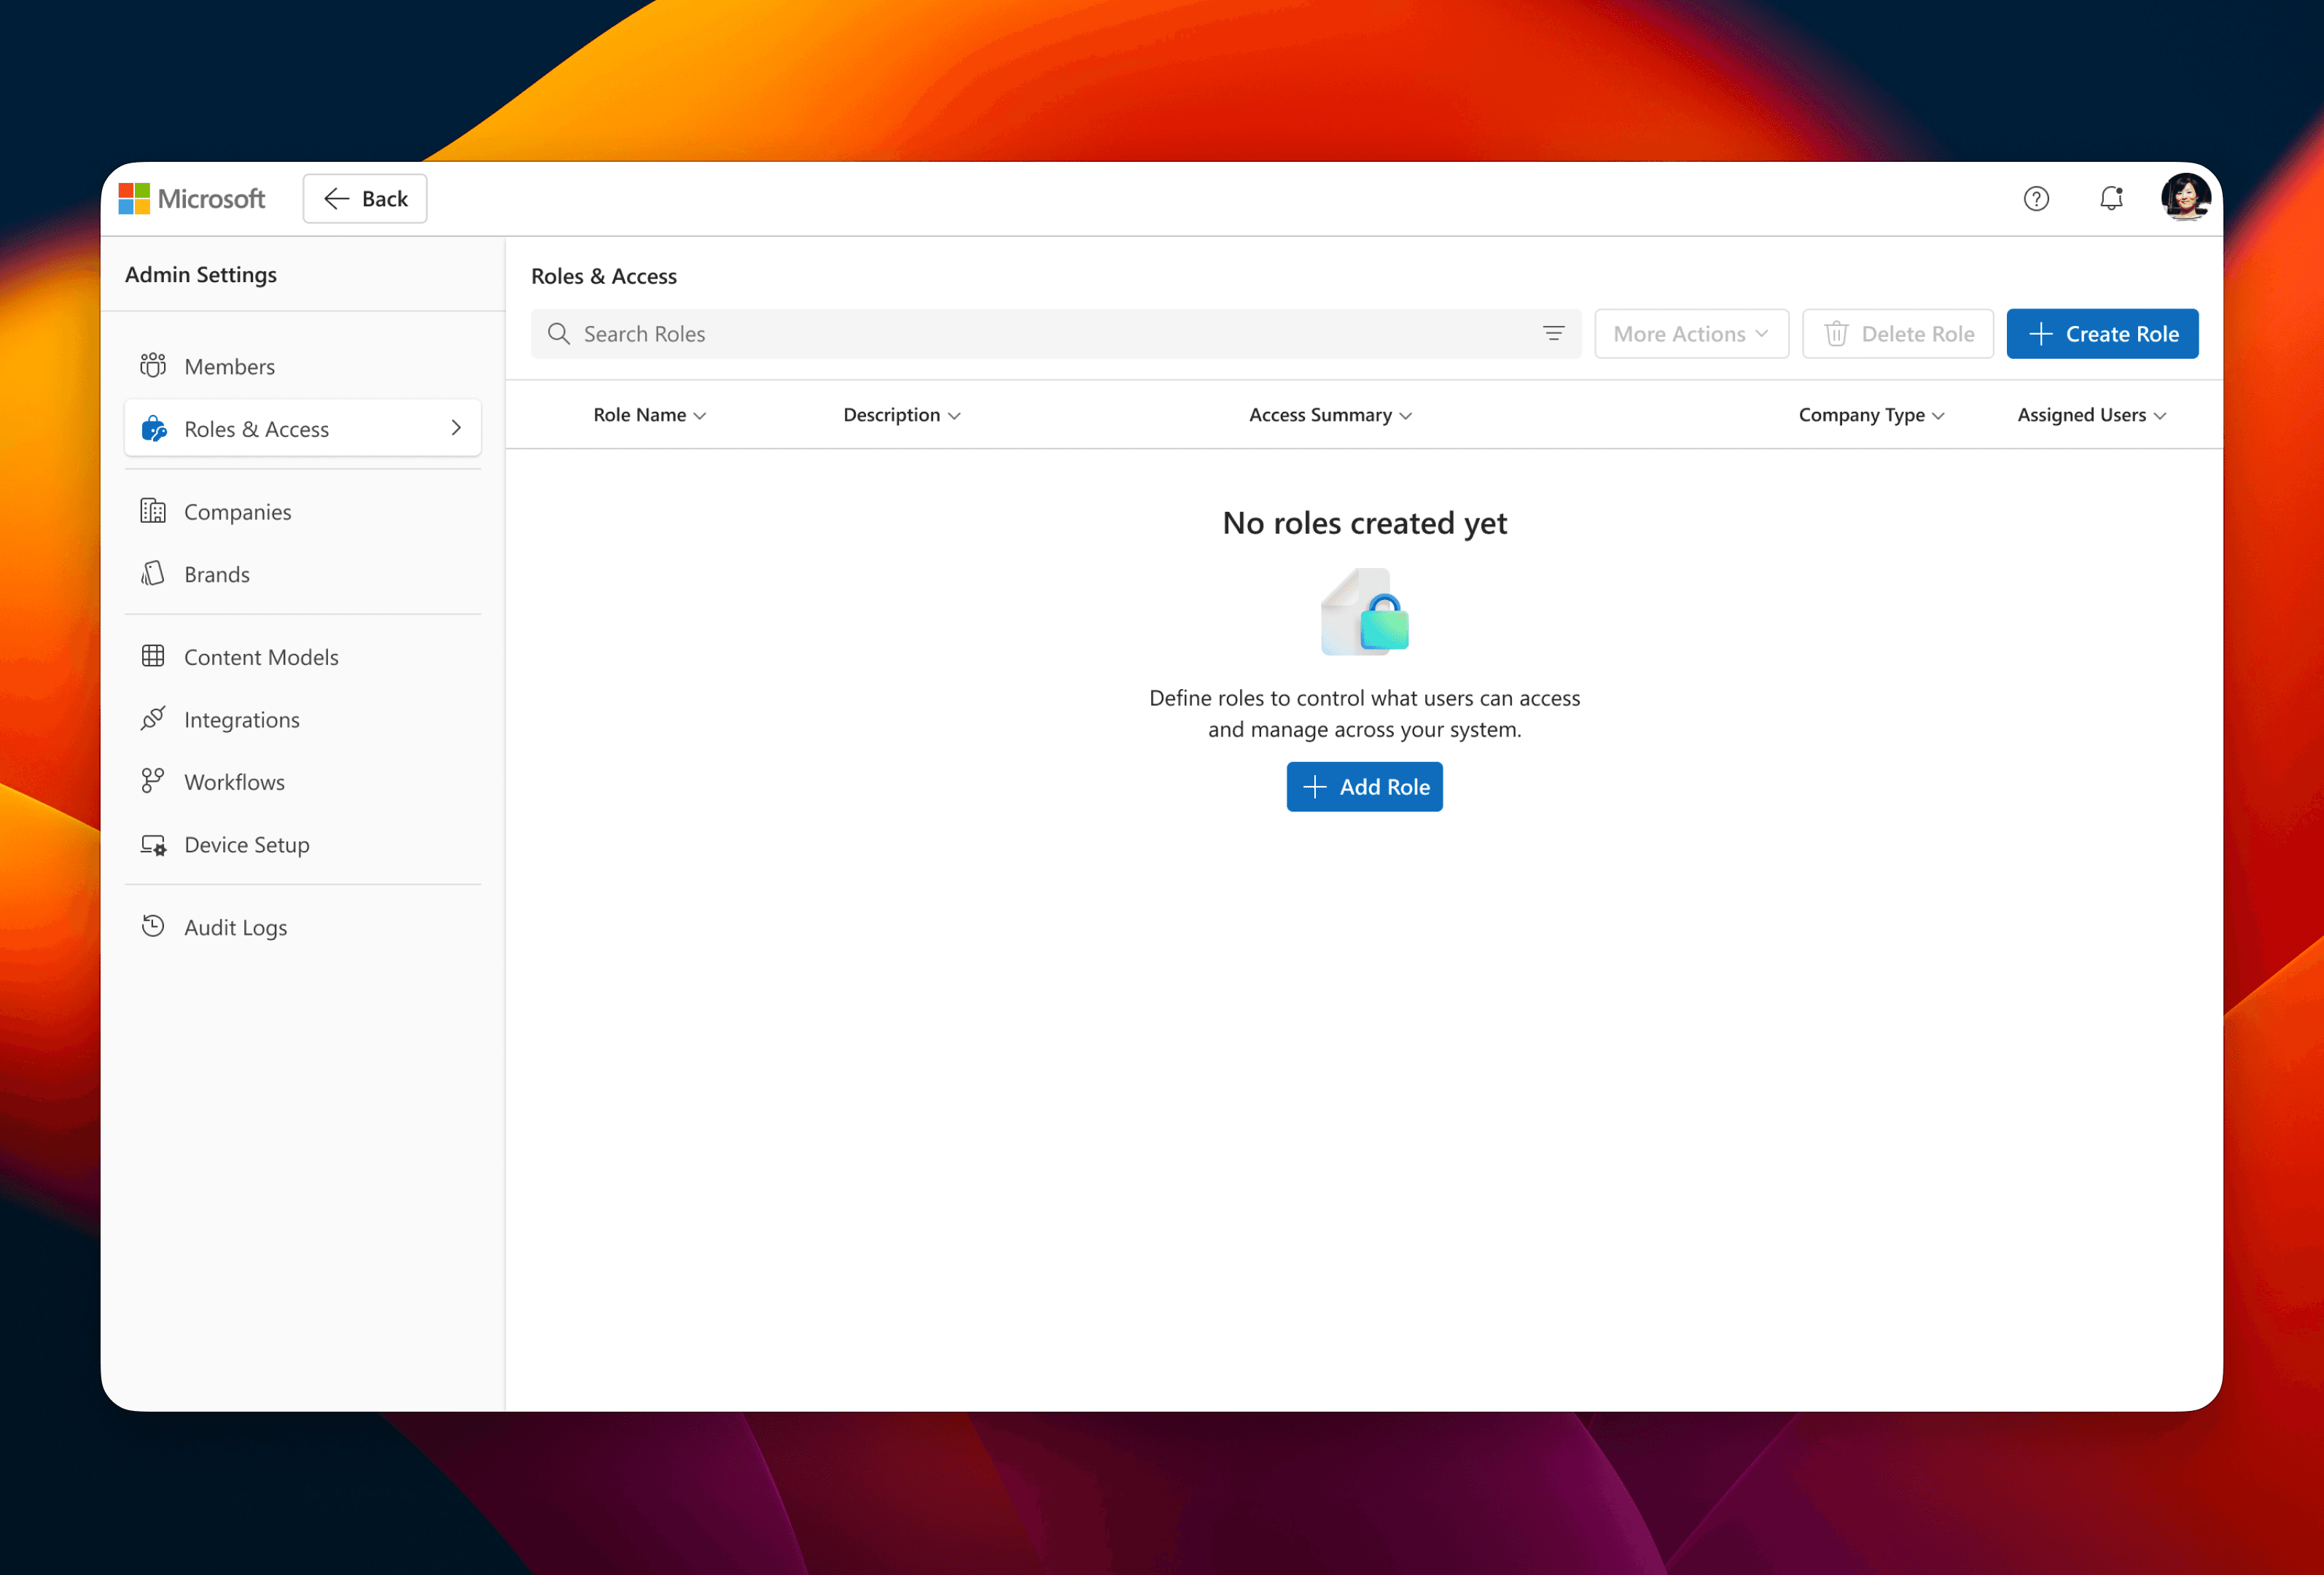2324x1575 pixels.
Task: Click the Members sidebar icon
Action: coord(153,366)
